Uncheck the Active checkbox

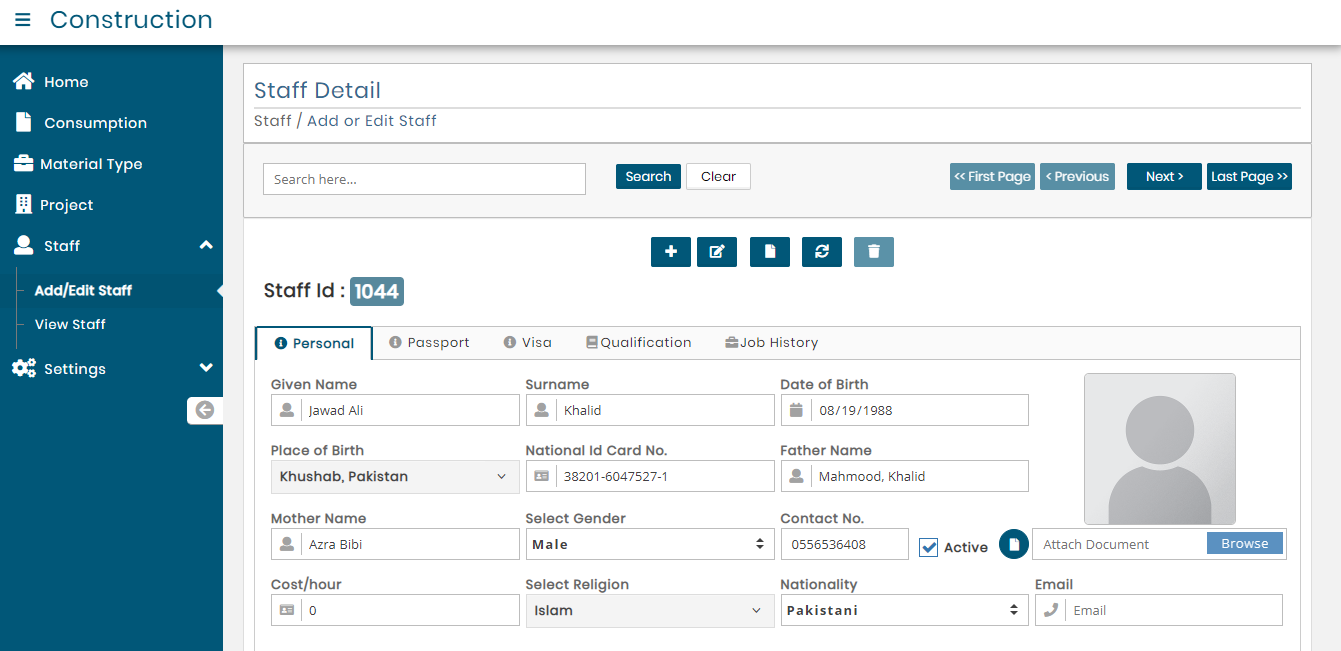(929, 547)
